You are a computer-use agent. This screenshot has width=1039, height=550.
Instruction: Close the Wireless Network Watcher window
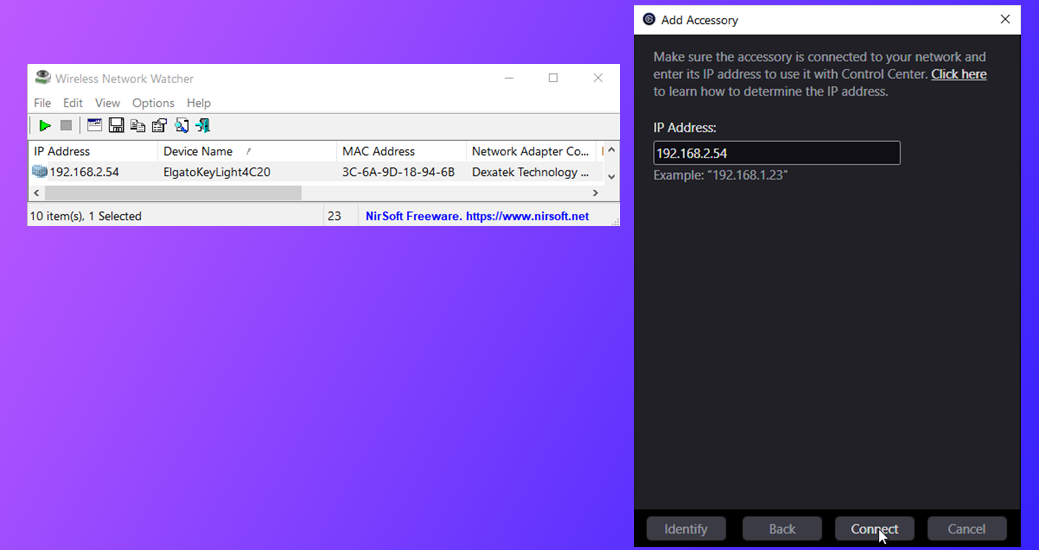(598, 78)
